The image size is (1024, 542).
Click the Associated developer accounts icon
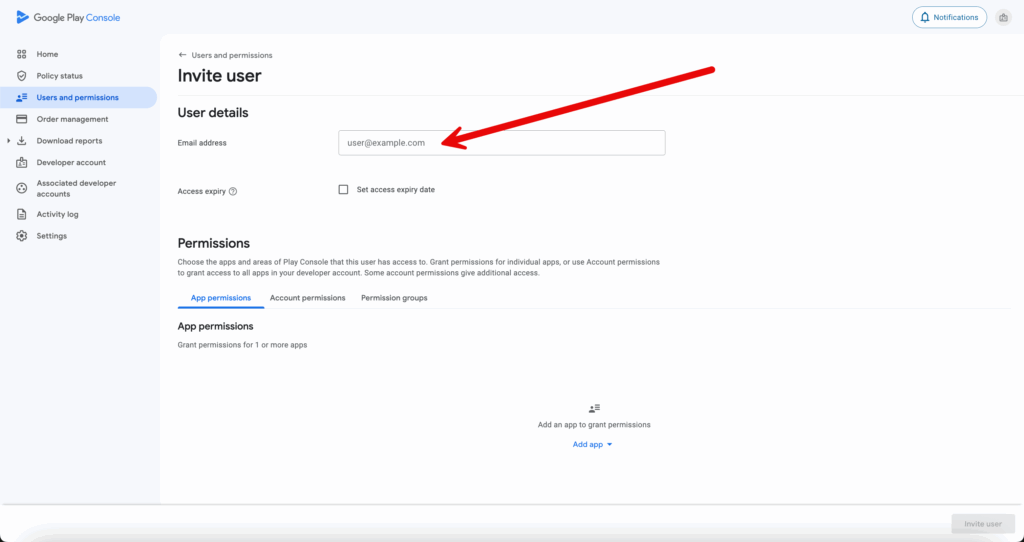pos(22,188)
